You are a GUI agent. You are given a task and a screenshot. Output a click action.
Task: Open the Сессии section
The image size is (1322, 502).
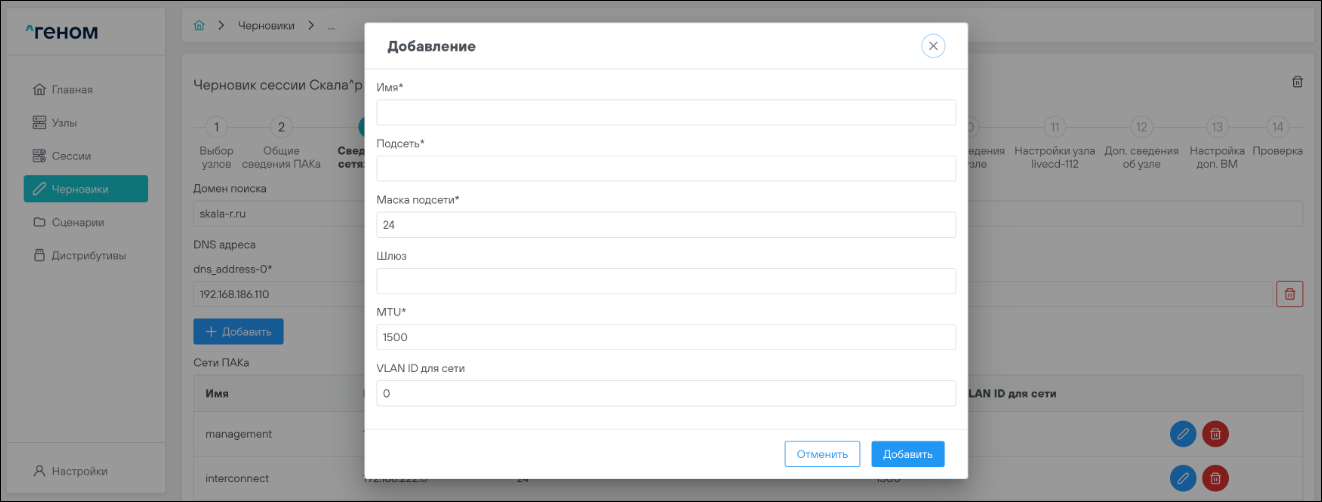71,156
